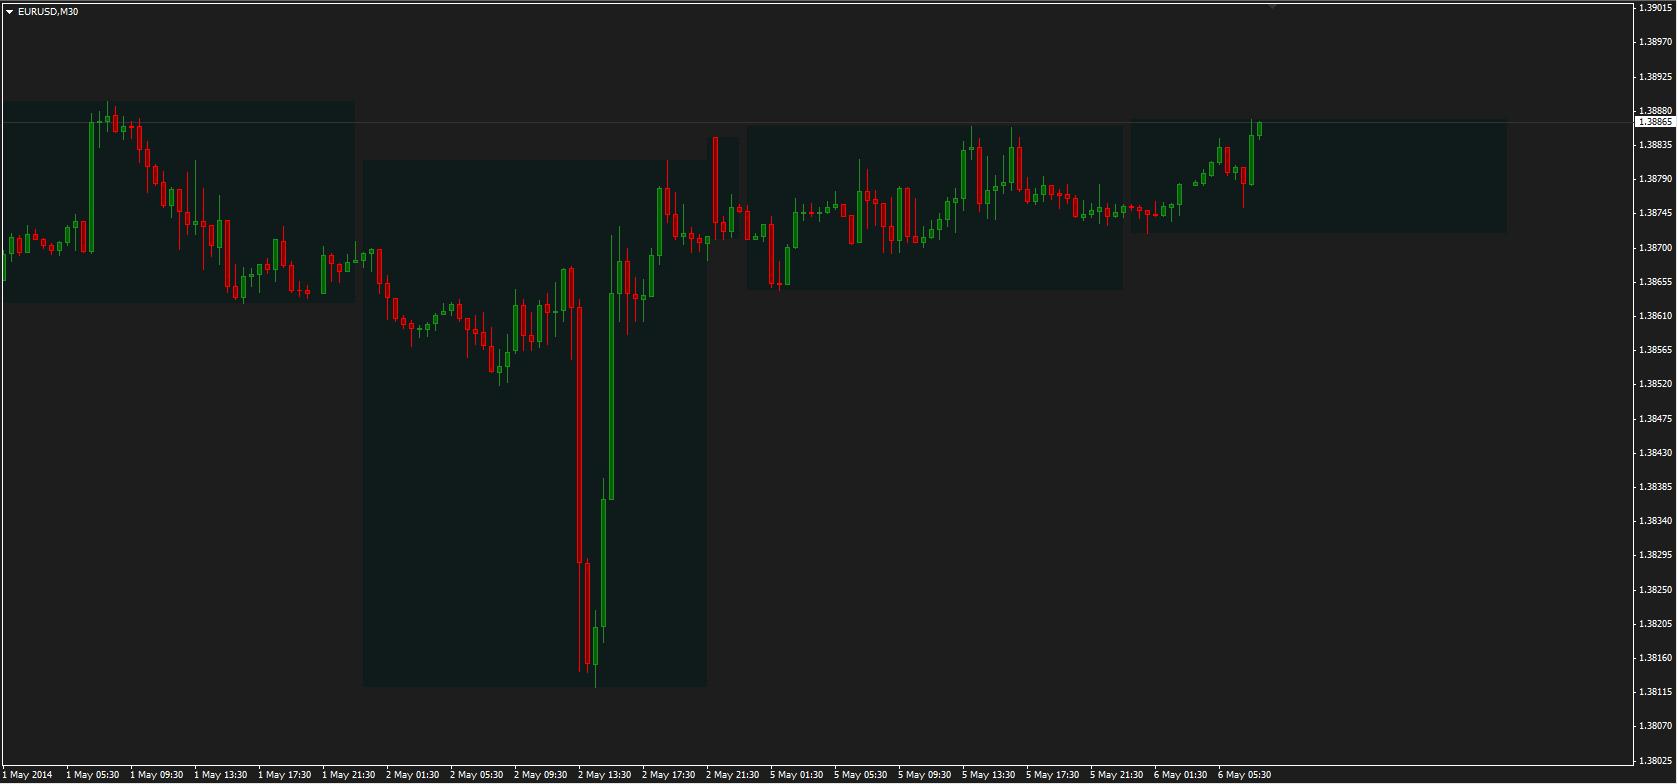Viewport: 1678px width, 784px height.
Task: Click the 1.38250 price axis label
Action: 1654,590
